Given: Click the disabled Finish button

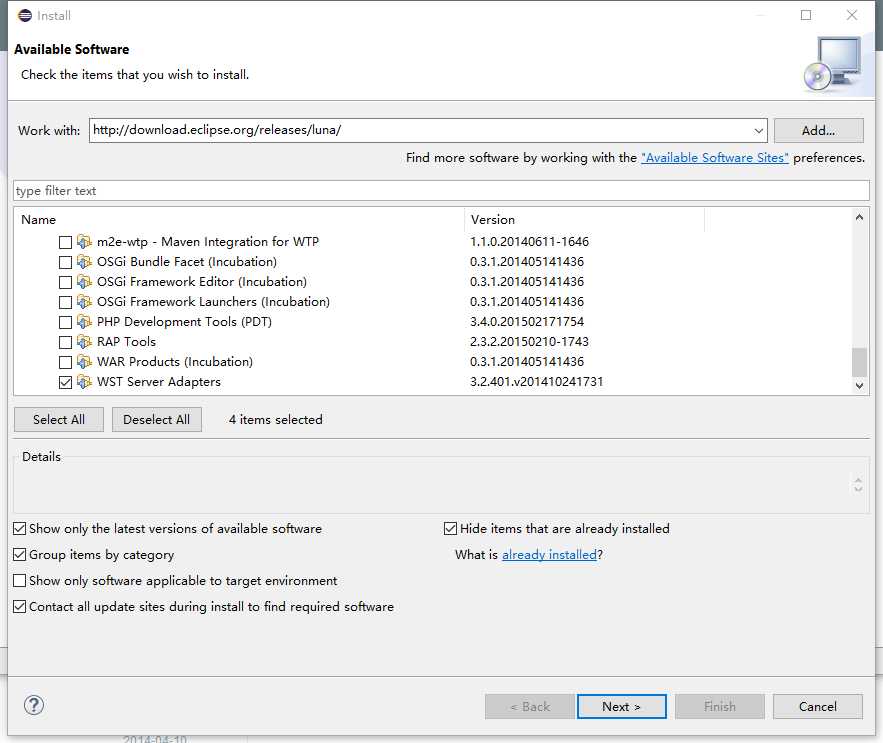Looking at the screenshot, I should (720, 706).
